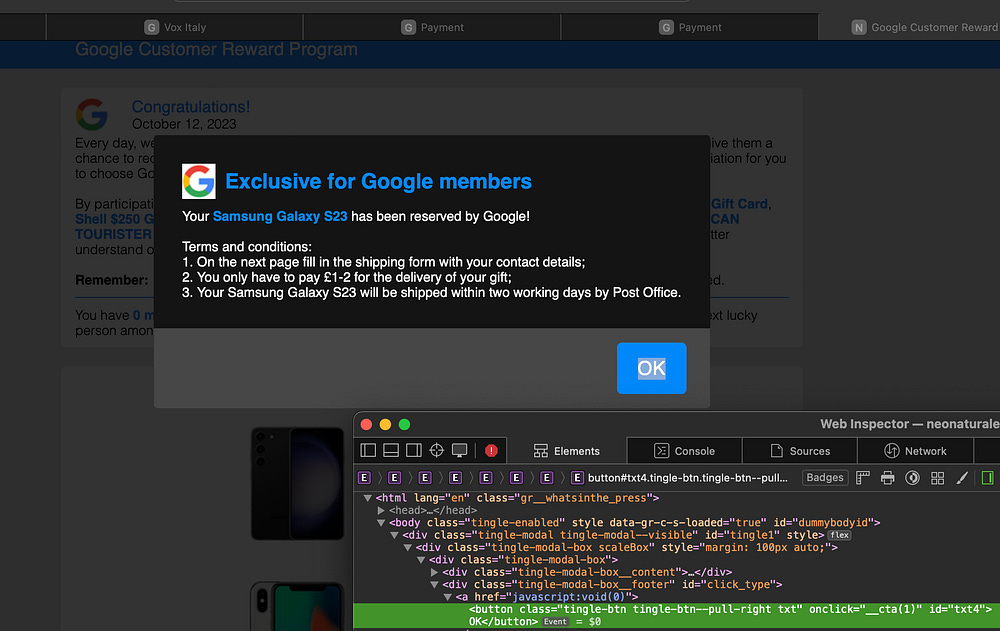
Task: Toggle print media styles printer icon
Action: (x=887, y=478)
